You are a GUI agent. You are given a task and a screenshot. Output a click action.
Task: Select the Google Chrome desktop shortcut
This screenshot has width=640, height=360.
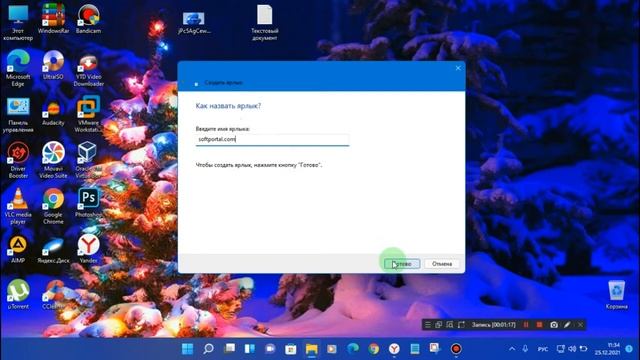pos(53,206)
